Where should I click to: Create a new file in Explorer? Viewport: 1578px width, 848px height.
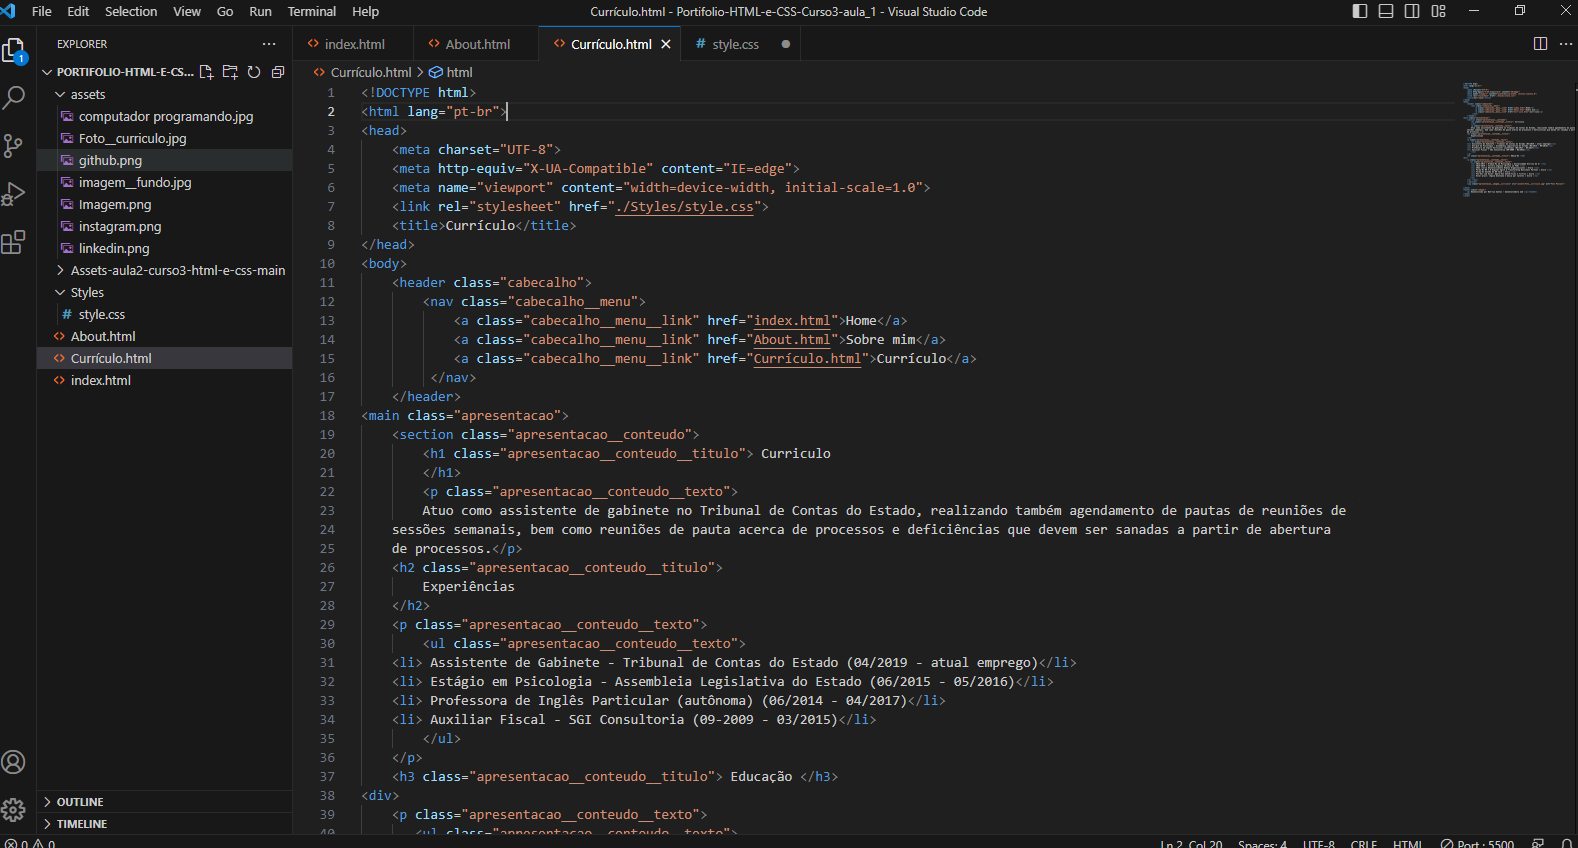(x=206, y=72)
